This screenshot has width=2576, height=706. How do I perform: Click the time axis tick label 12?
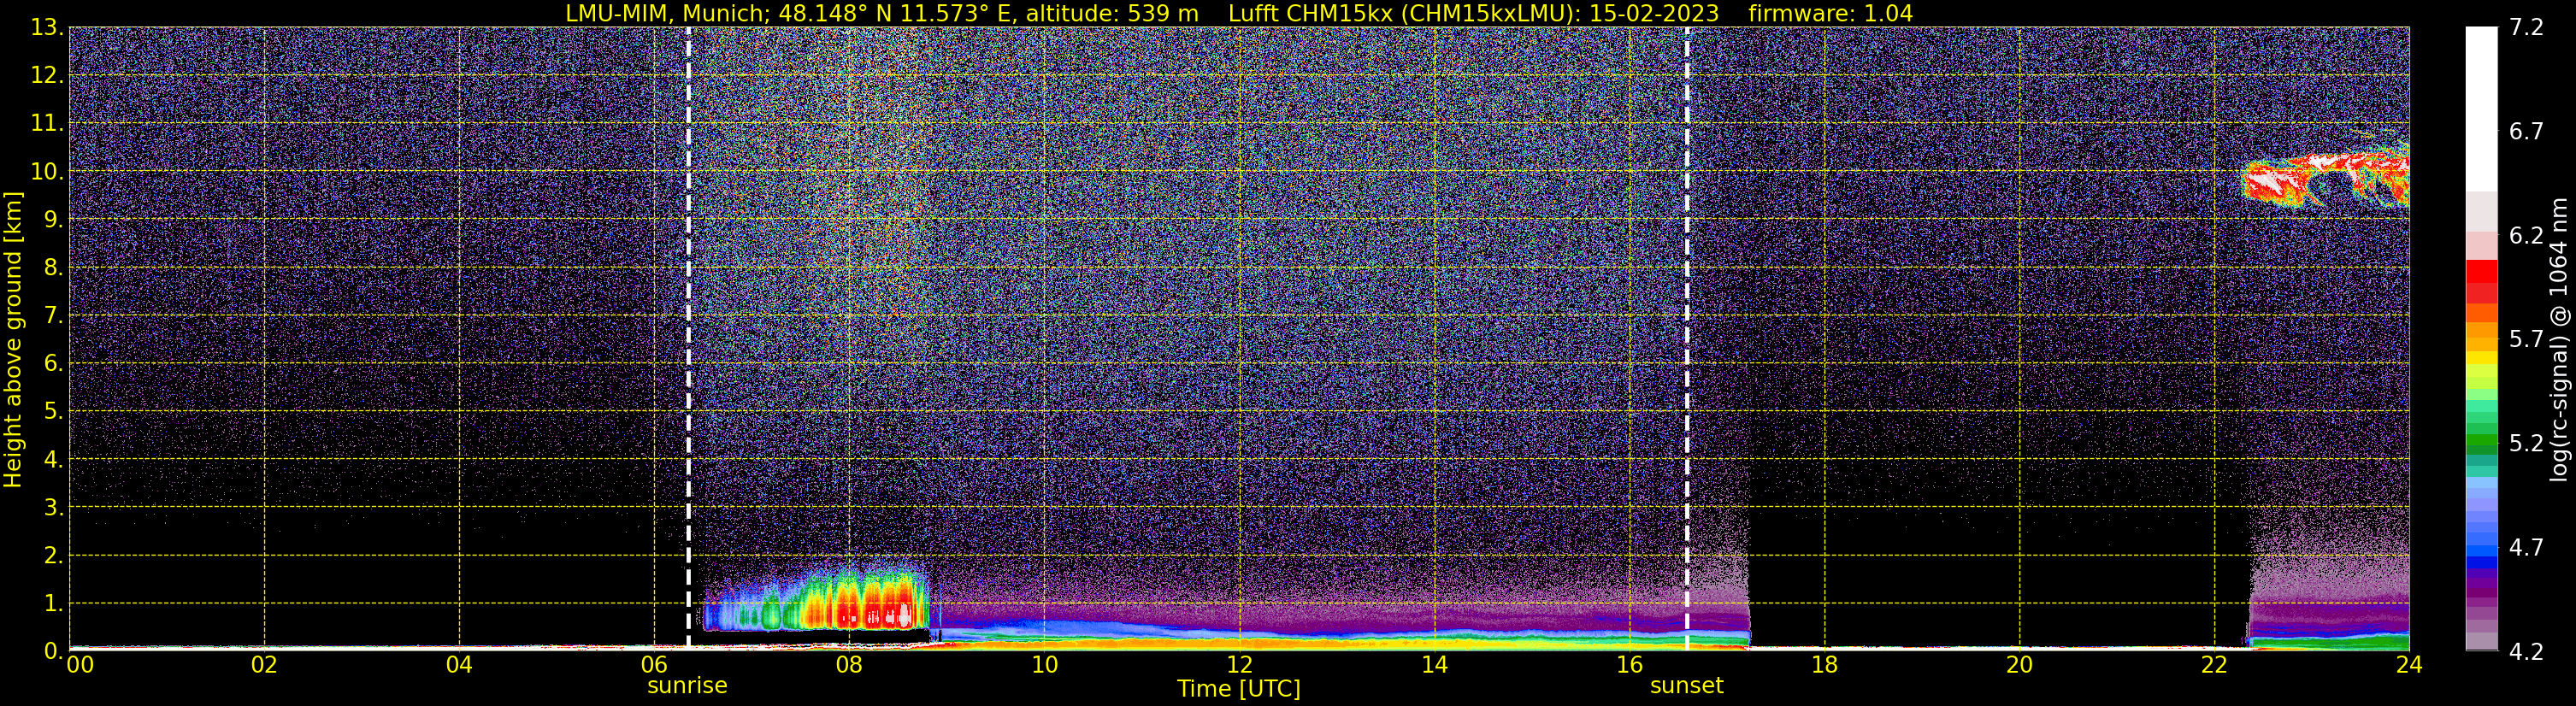(1239, 664)
